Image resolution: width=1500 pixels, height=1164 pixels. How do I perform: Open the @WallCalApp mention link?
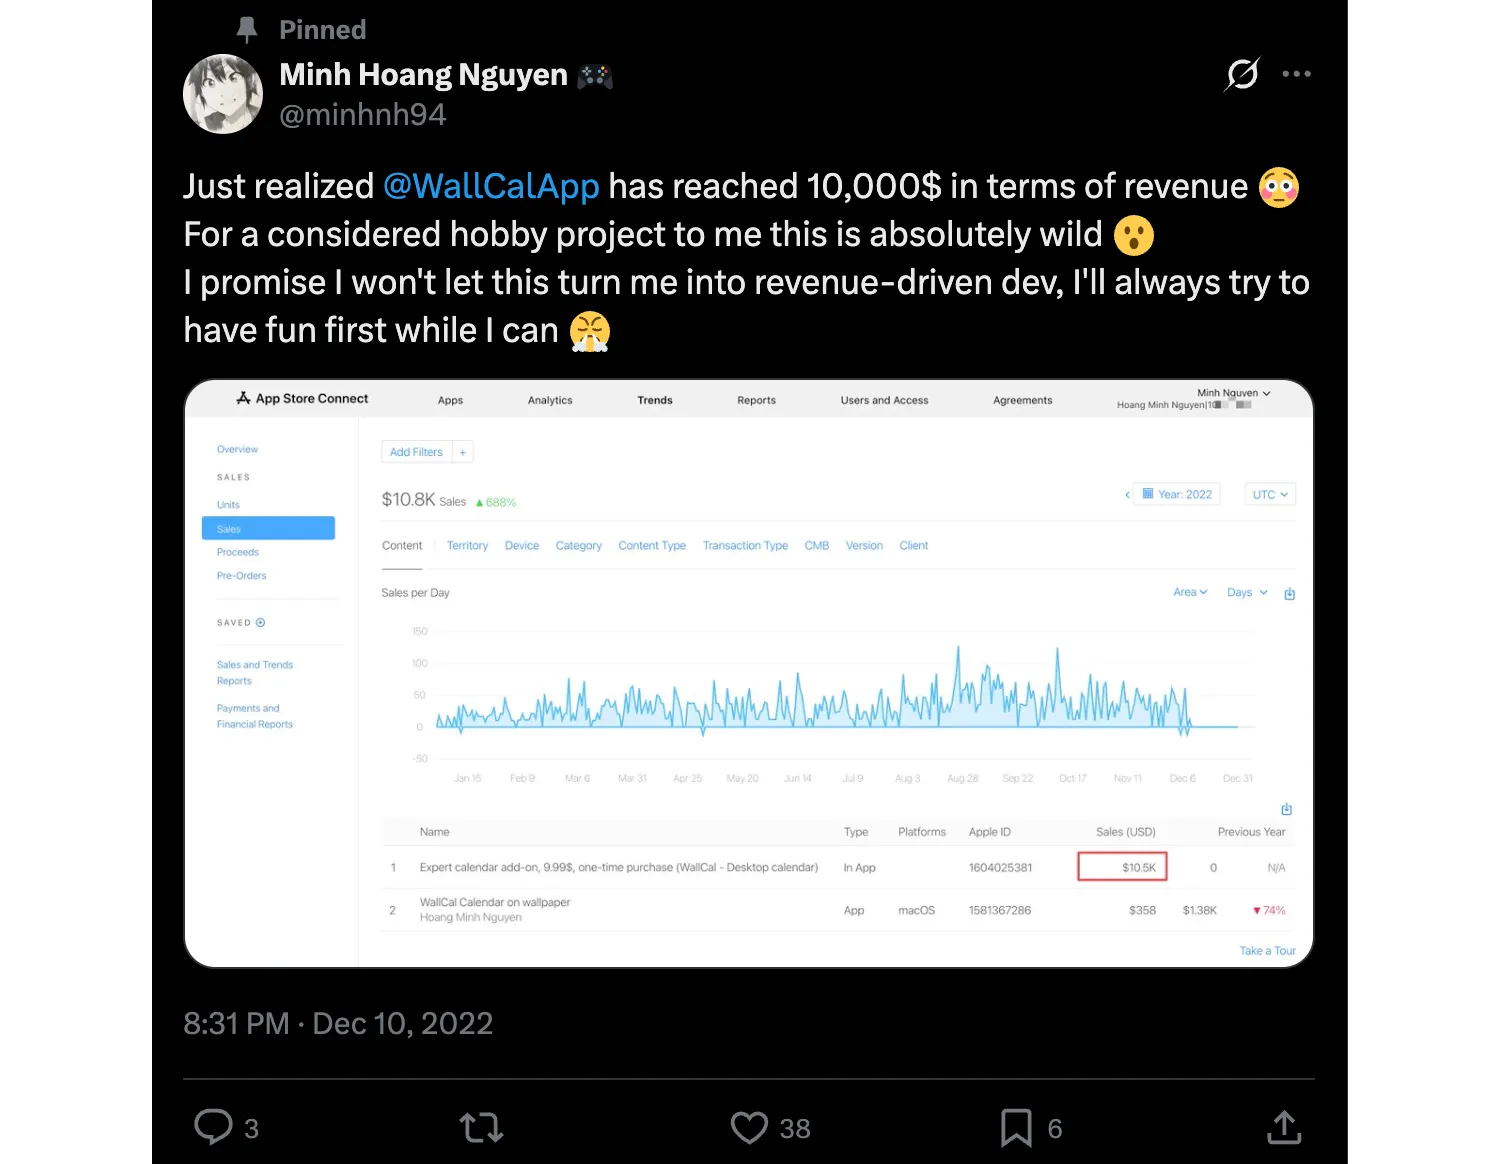[491, 186]
